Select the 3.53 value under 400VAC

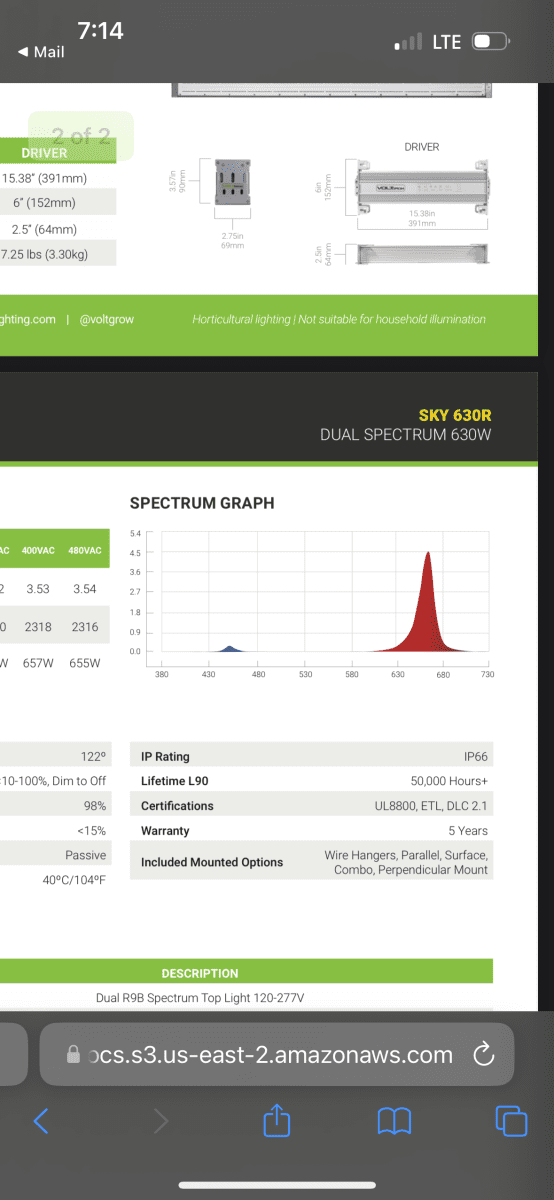(x=37, y=589)
